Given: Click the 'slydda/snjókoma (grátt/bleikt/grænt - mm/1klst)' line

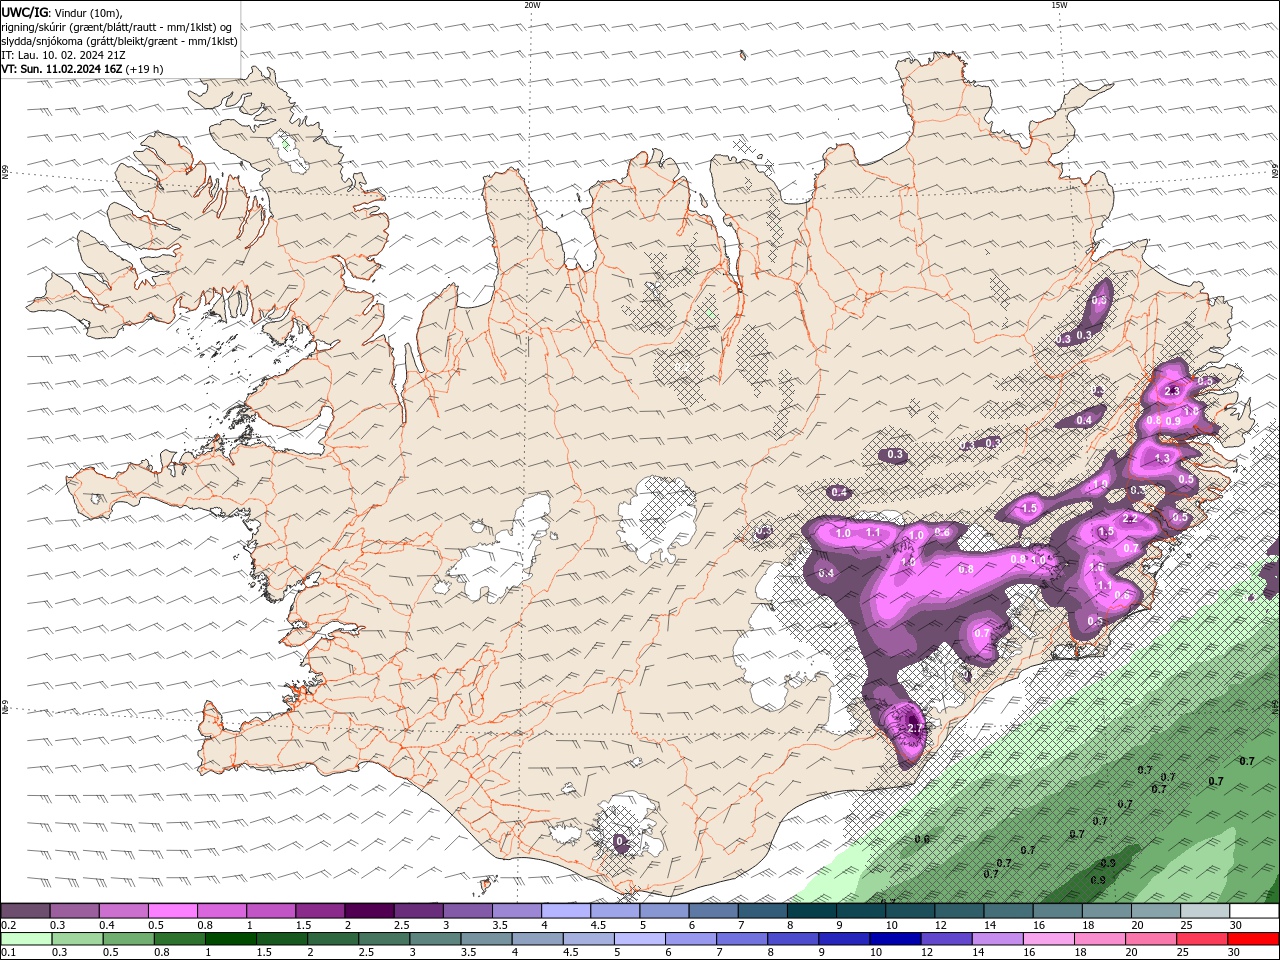Looking at the screenshot, I should [119, 41].
